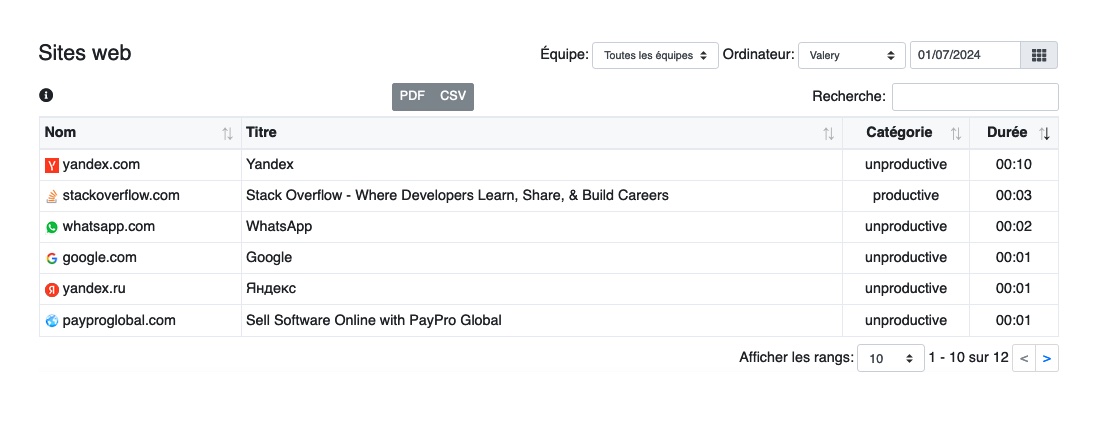Click 00:01 duration in google.com row
The image size is (1110, 440).
coord(1014,257)
